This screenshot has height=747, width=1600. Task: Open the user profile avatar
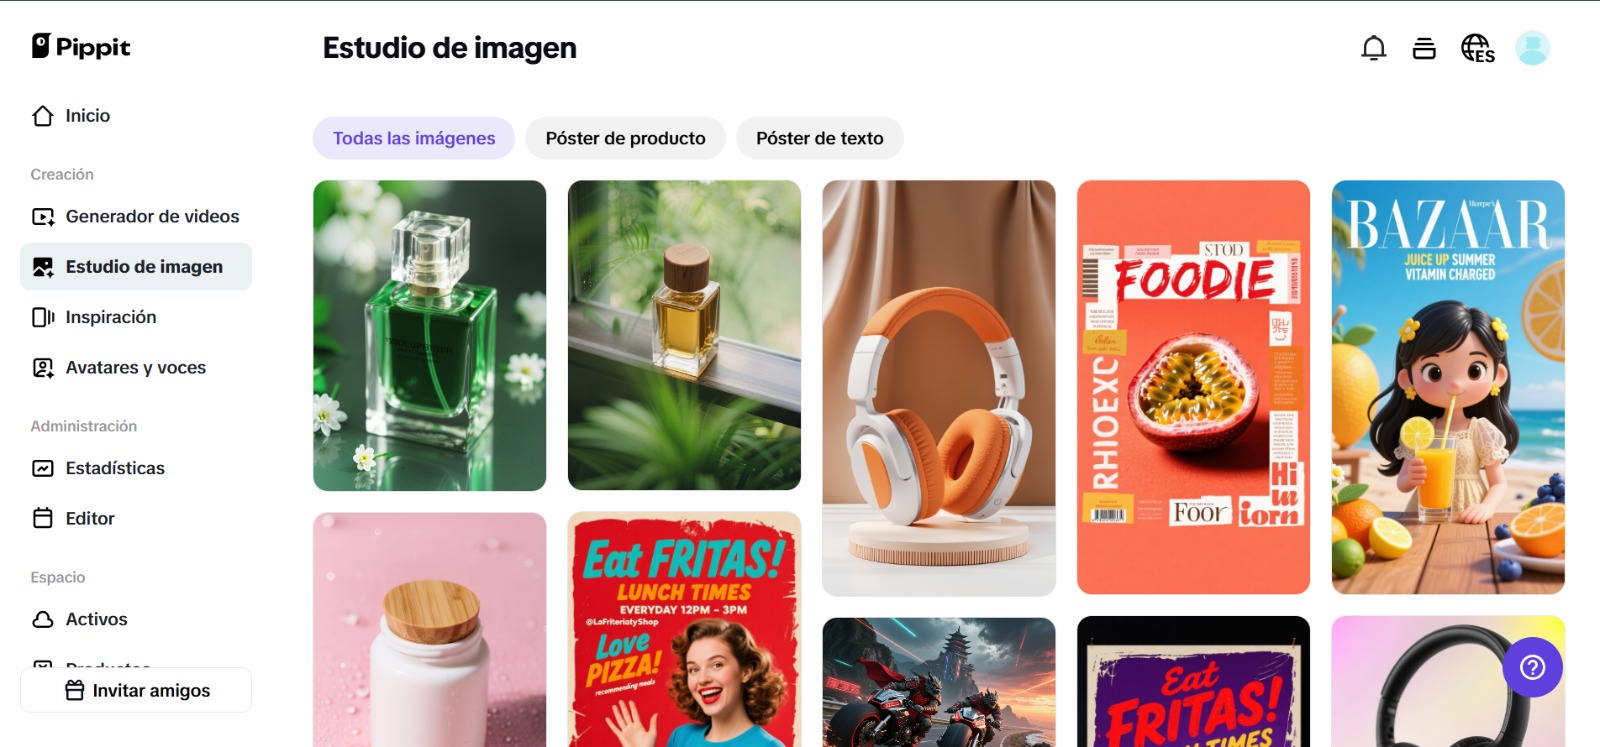pyautogui.click(x=1532, y=48)
